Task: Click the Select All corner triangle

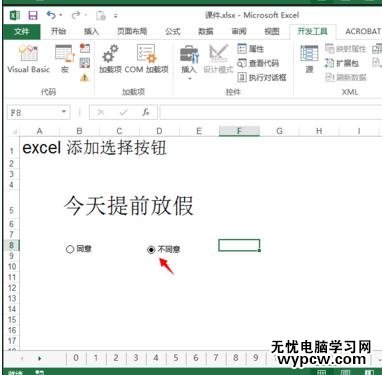Action: (14, 132)
